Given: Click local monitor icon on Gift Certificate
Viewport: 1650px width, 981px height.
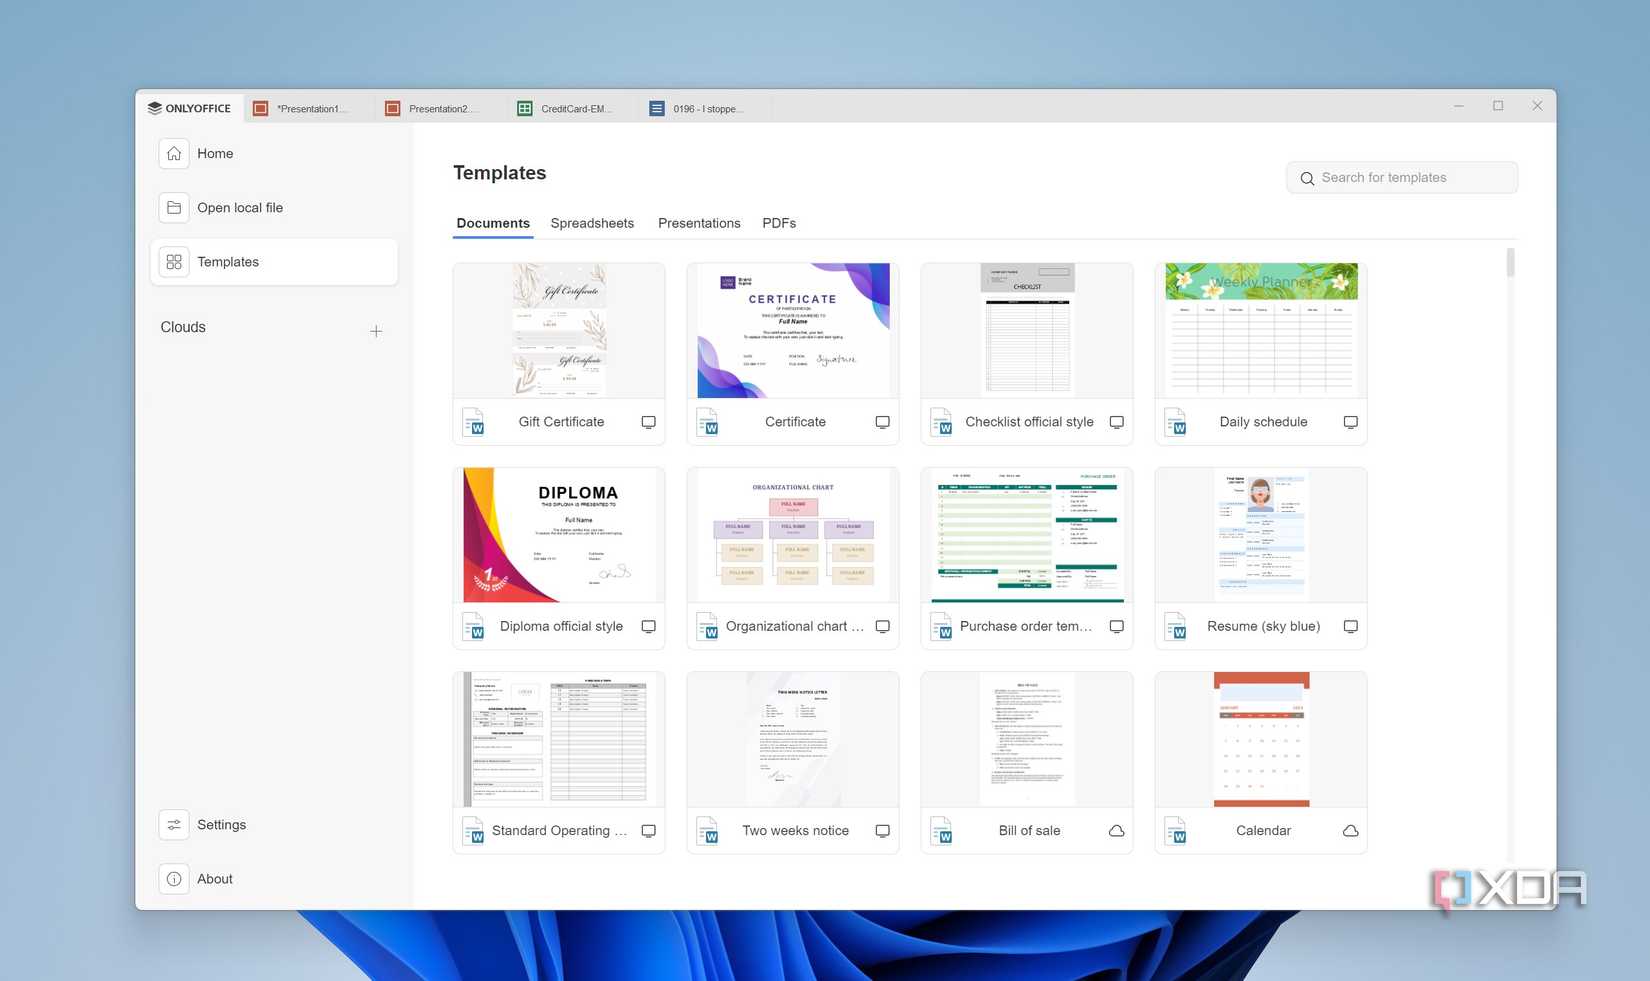Looking at the screenshot, I should click(648, 422).
